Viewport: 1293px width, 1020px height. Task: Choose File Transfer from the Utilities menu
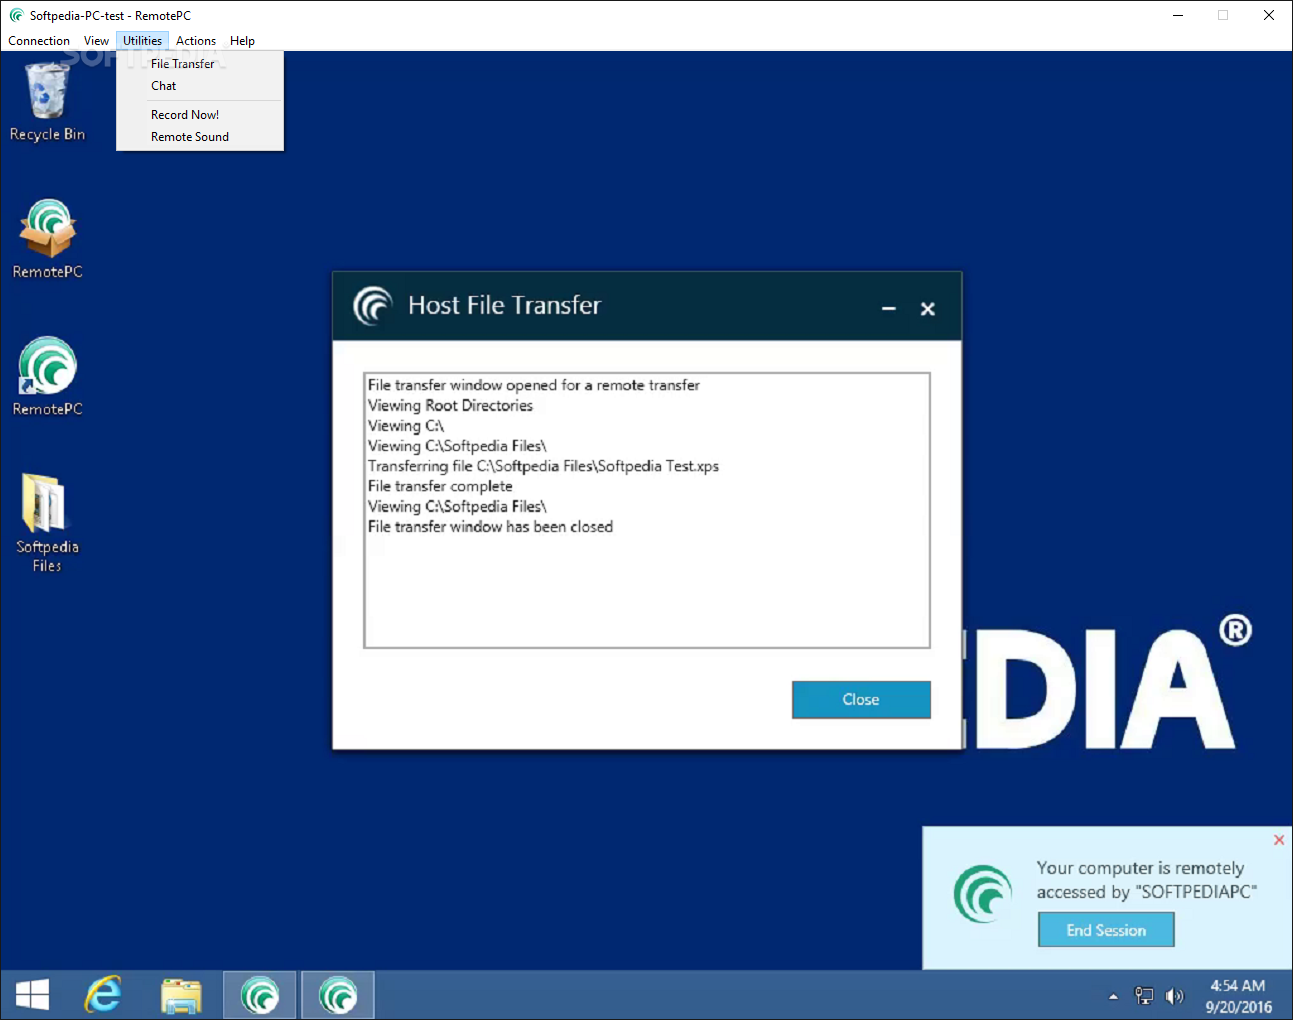(200, 64)
